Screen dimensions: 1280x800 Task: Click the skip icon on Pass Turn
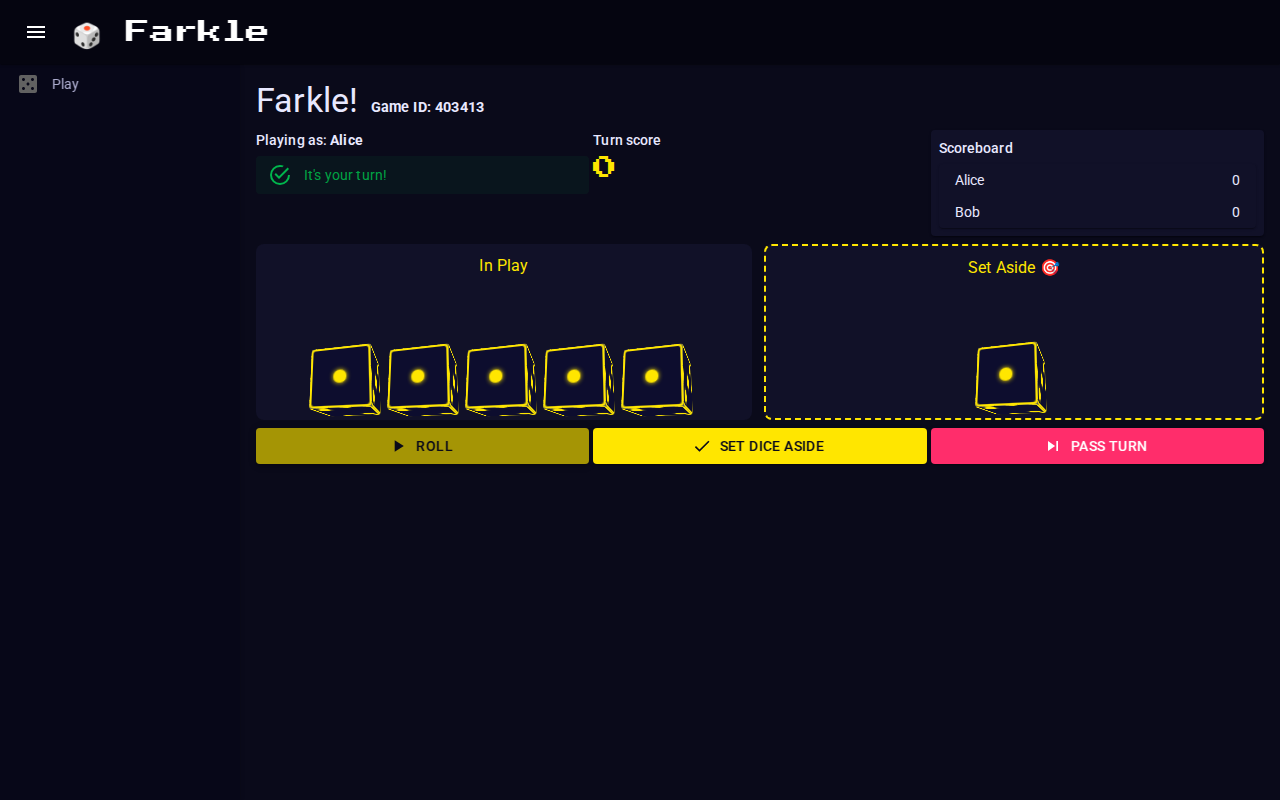(x=1053, y=446)
